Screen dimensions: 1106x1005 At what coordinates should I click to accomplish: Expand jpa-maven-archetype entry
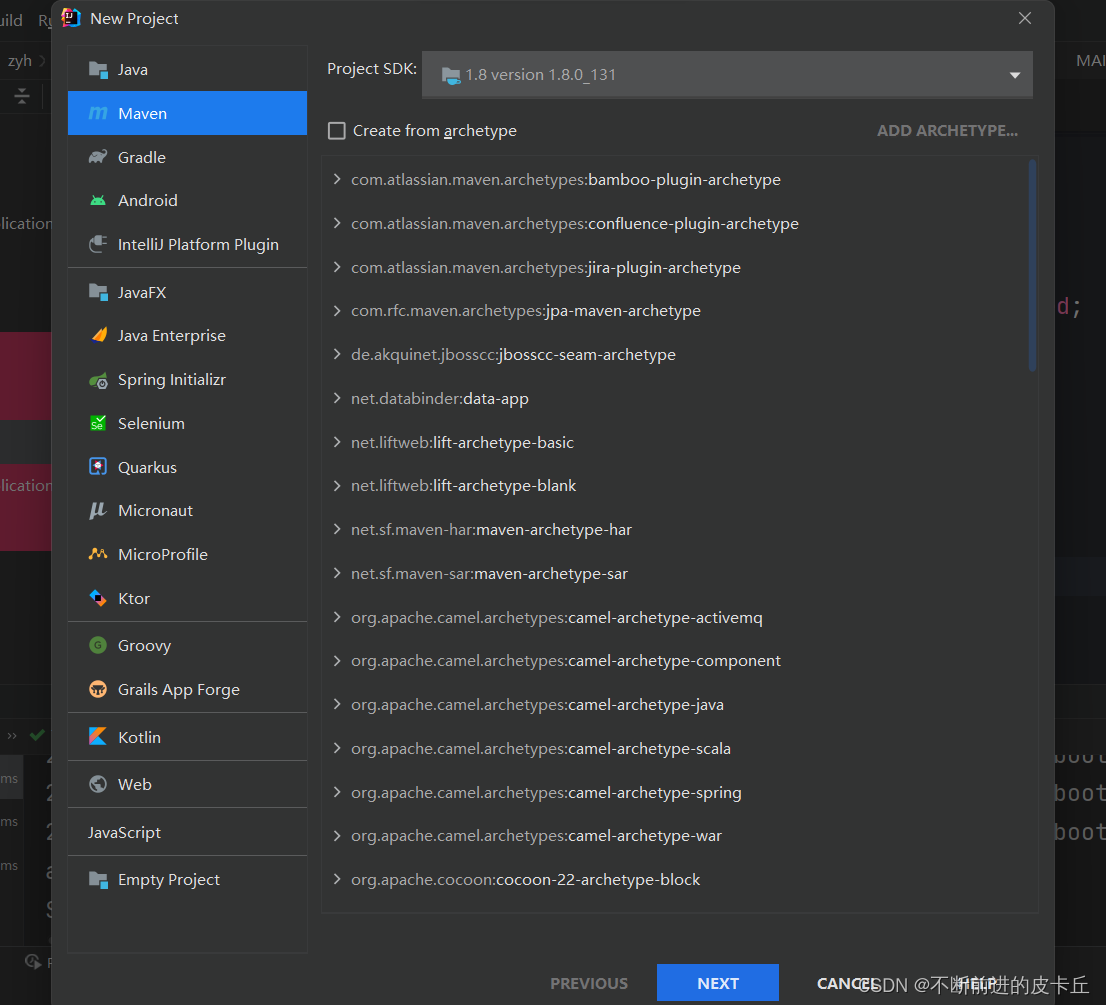tap(337, 310)
